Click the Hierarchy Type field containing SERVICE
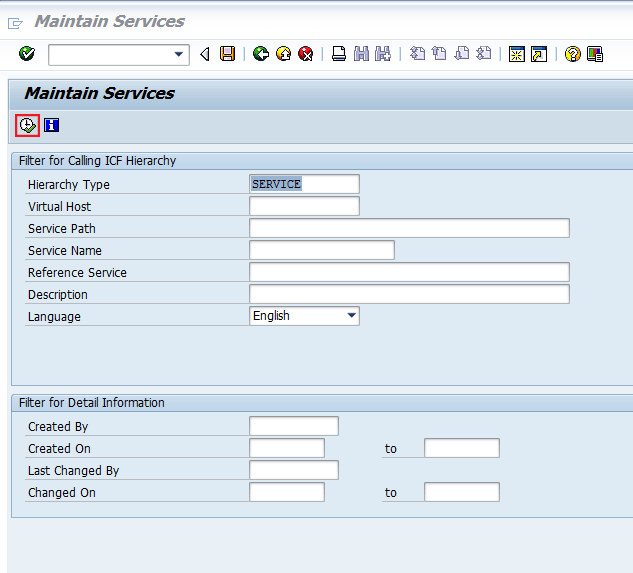 [304, 184]
